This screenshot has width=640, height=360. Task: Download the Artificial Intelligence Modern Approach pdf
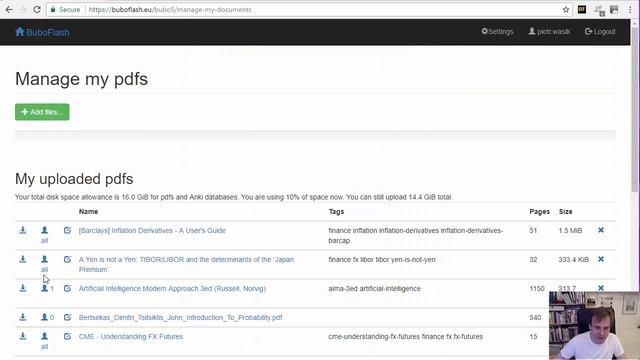23,288
